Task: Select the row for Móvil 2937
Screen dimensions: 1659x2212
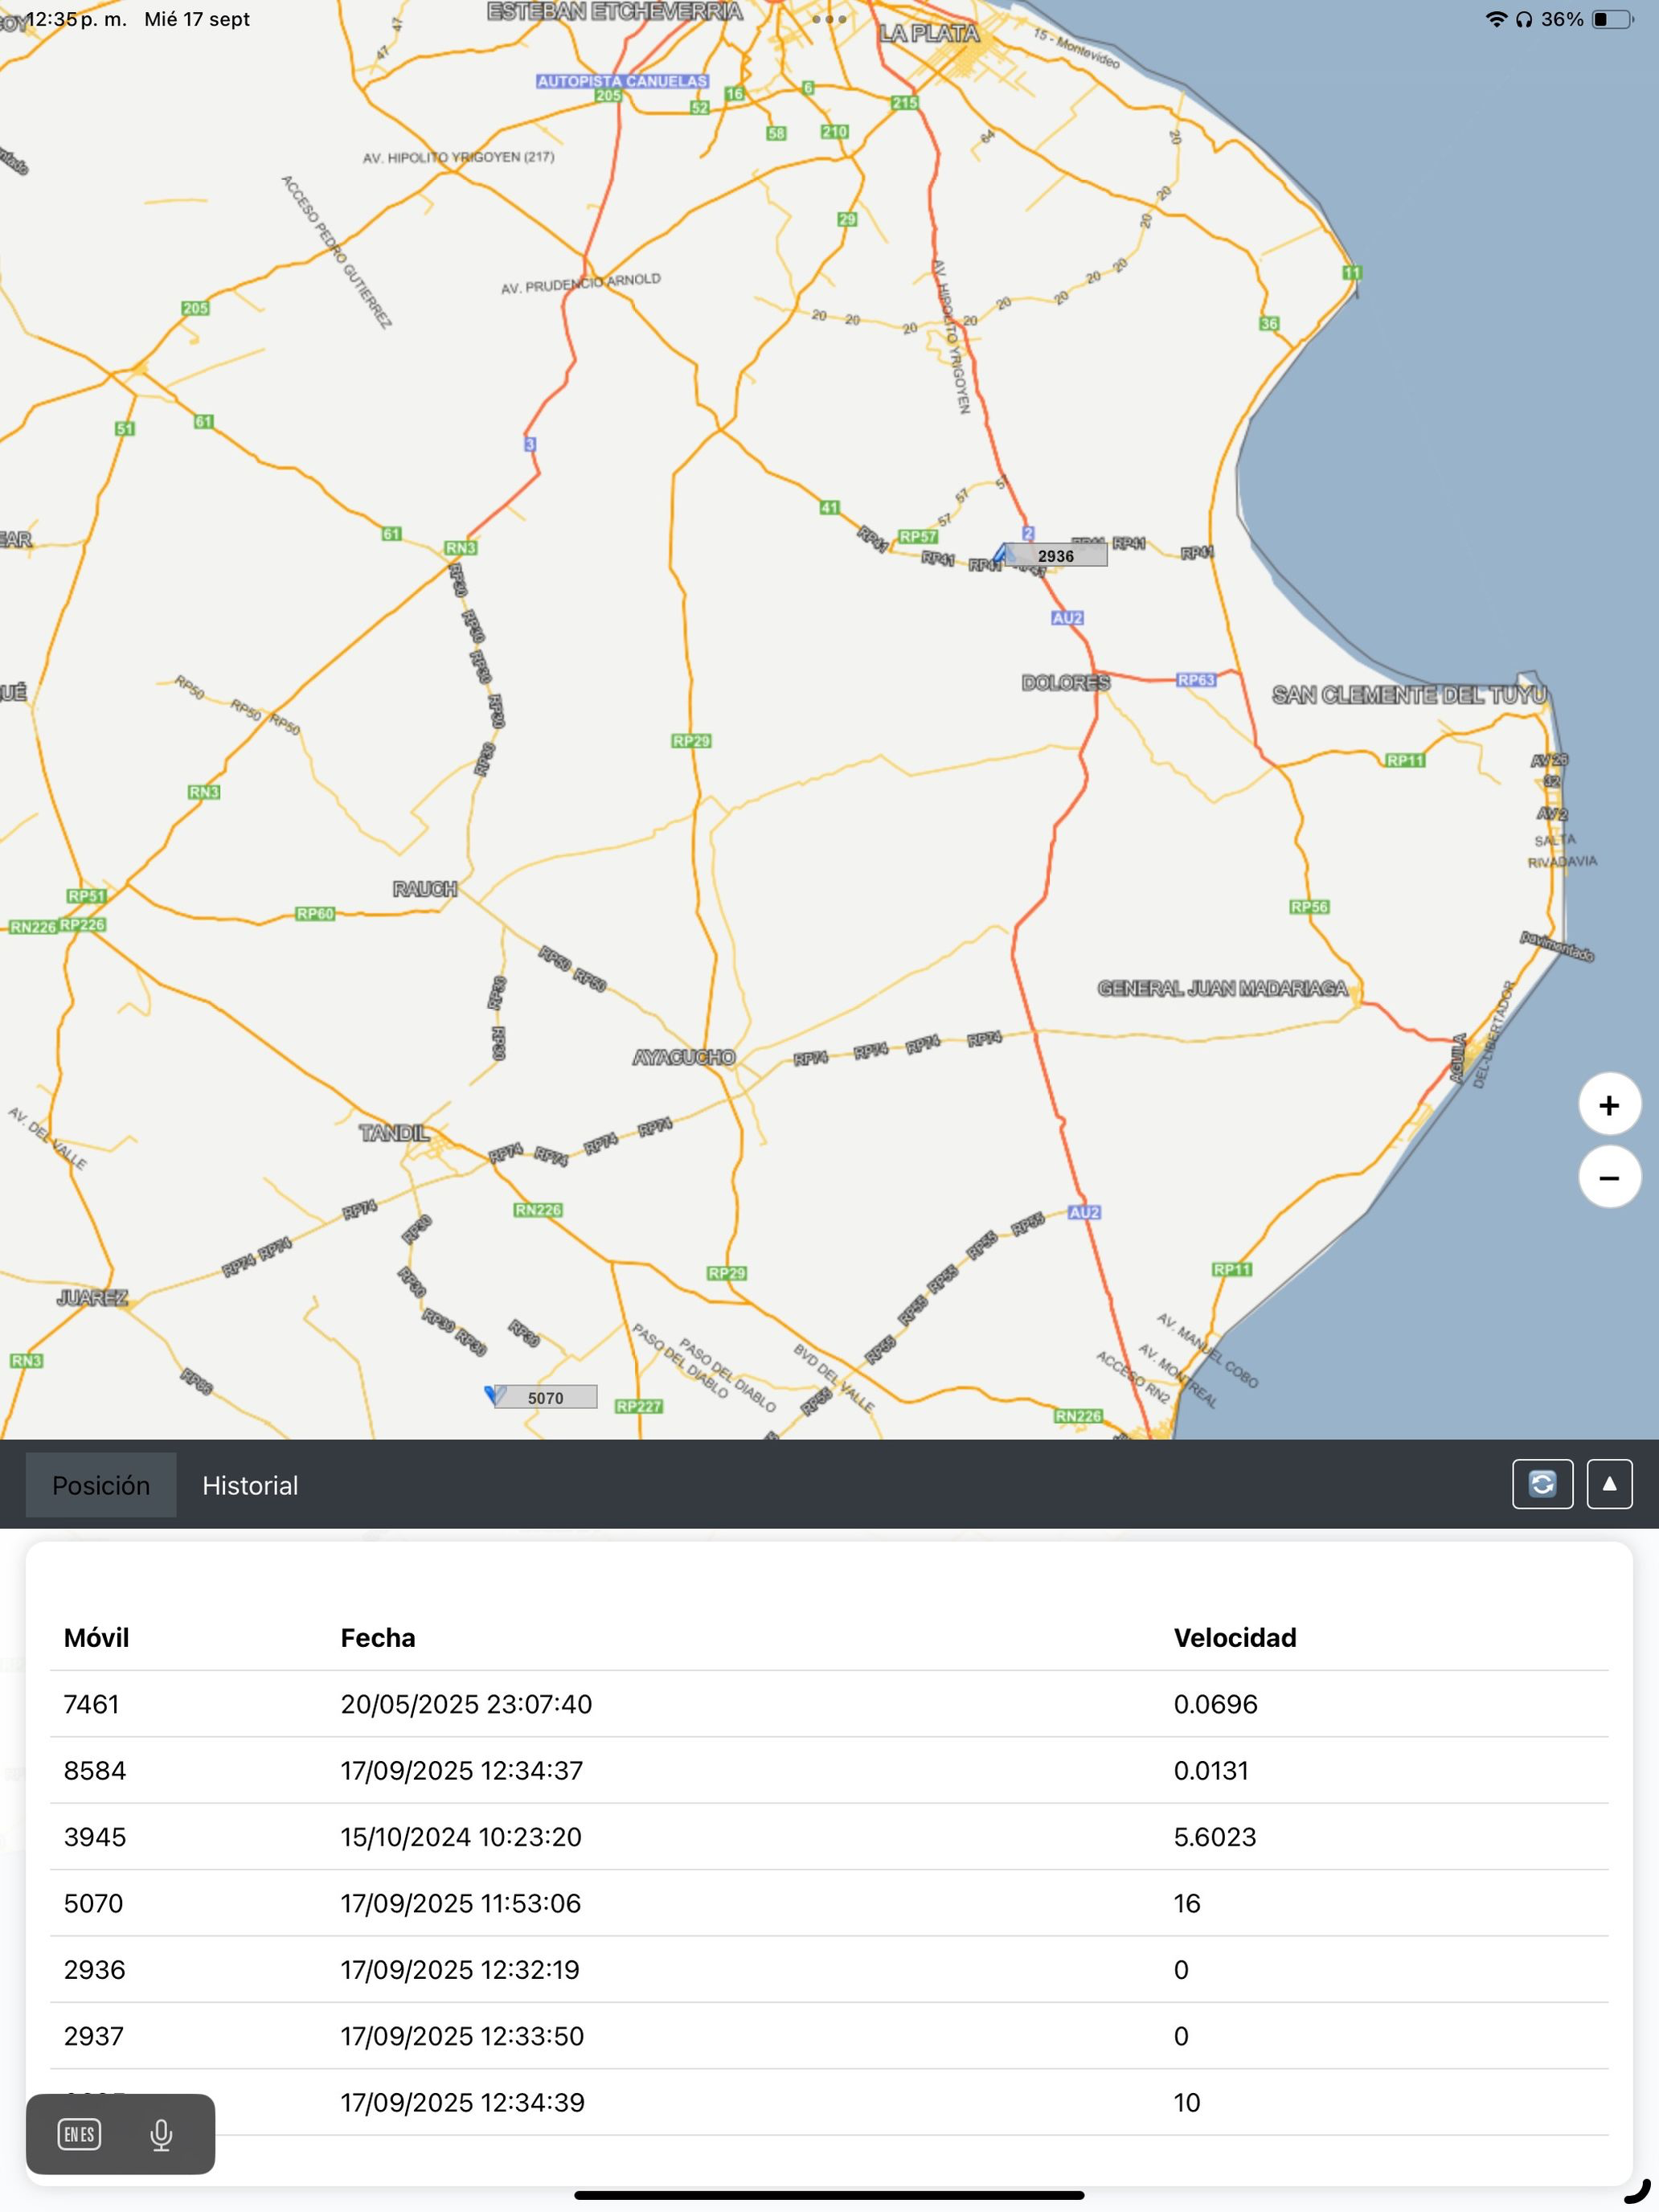Action: [829, 2036]
